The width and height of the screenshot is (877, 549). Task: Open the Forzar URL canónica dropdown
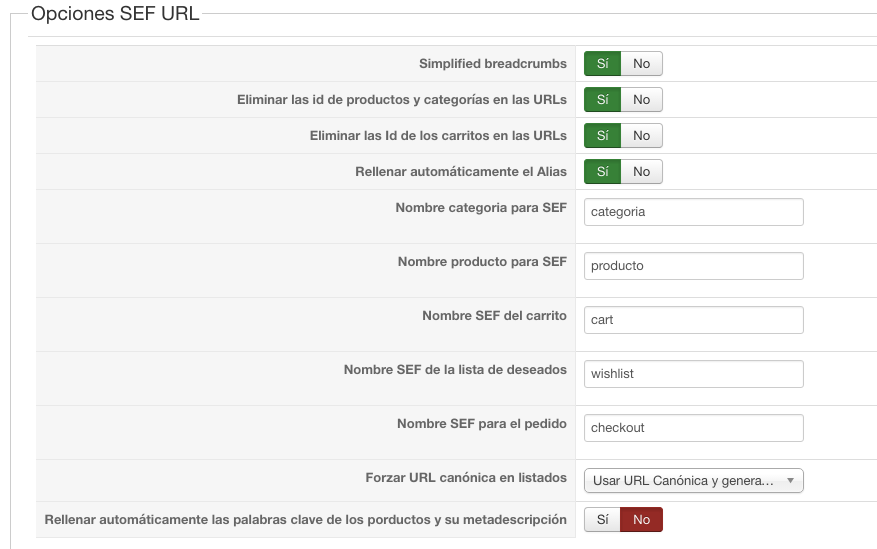click(x=694, y=481)
